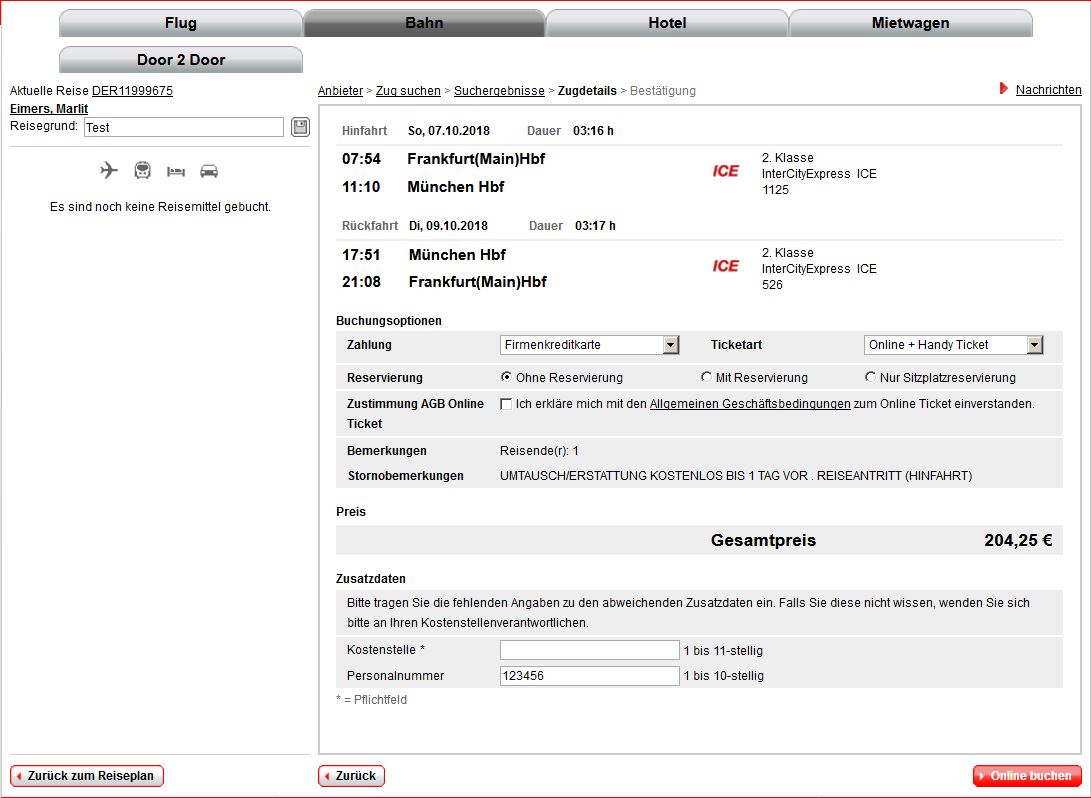1091x798 pixels.
Task: Click the Online buchen button
Action: tap(1027, 776)
